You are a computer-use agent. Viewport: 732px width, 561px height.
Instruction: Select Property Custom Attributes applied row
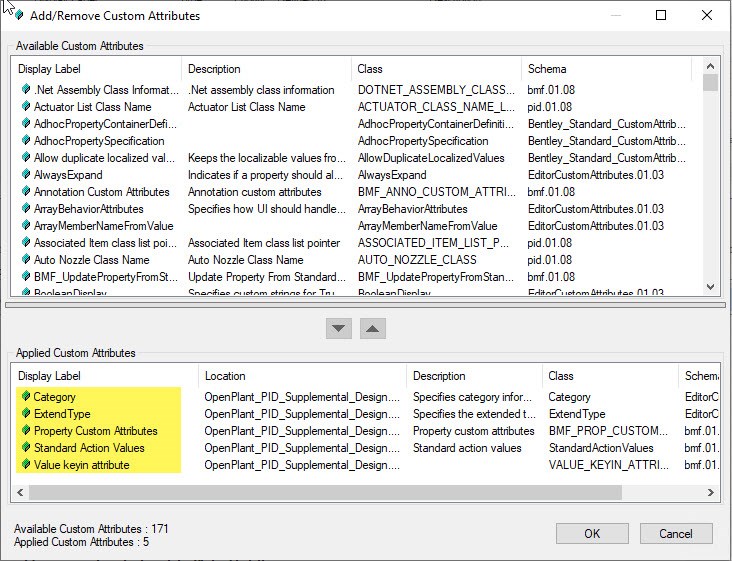coord(95,431)
